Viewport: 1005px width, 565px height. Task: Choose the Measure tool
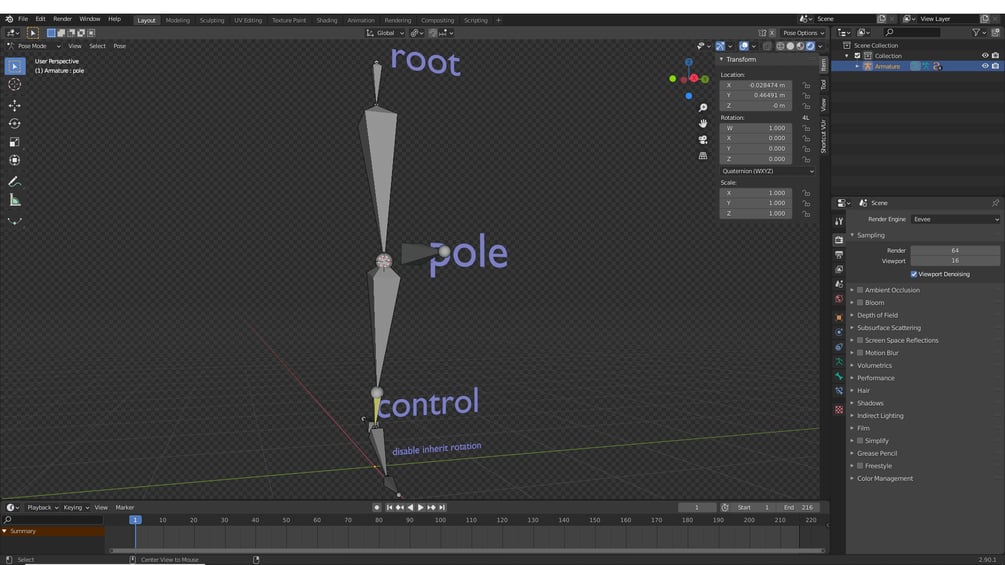15,201
